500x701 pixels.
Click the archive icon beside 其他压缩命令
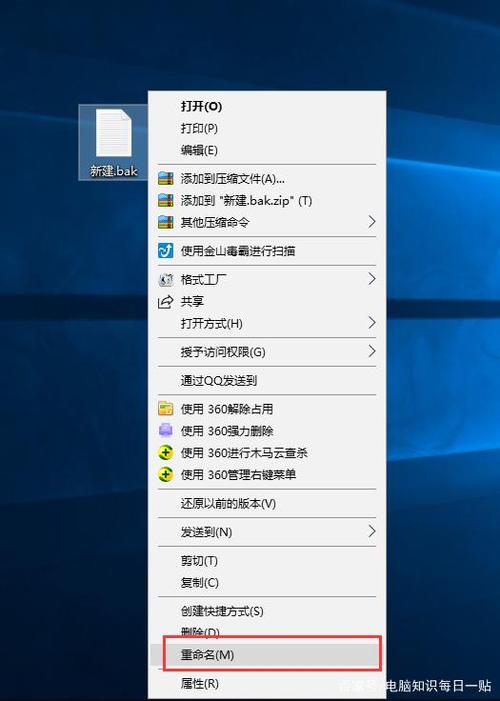pyautogui.click(x=165, y=222)
